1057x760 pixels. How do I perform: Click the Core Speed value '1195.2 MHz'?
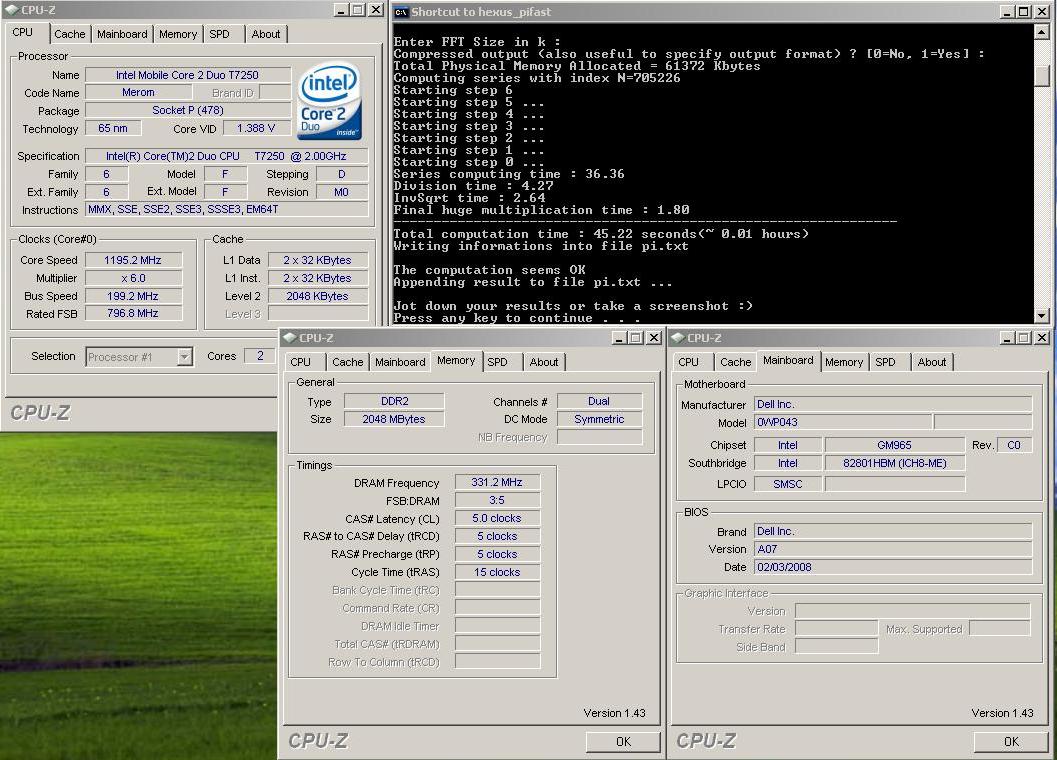pos(133,260)
